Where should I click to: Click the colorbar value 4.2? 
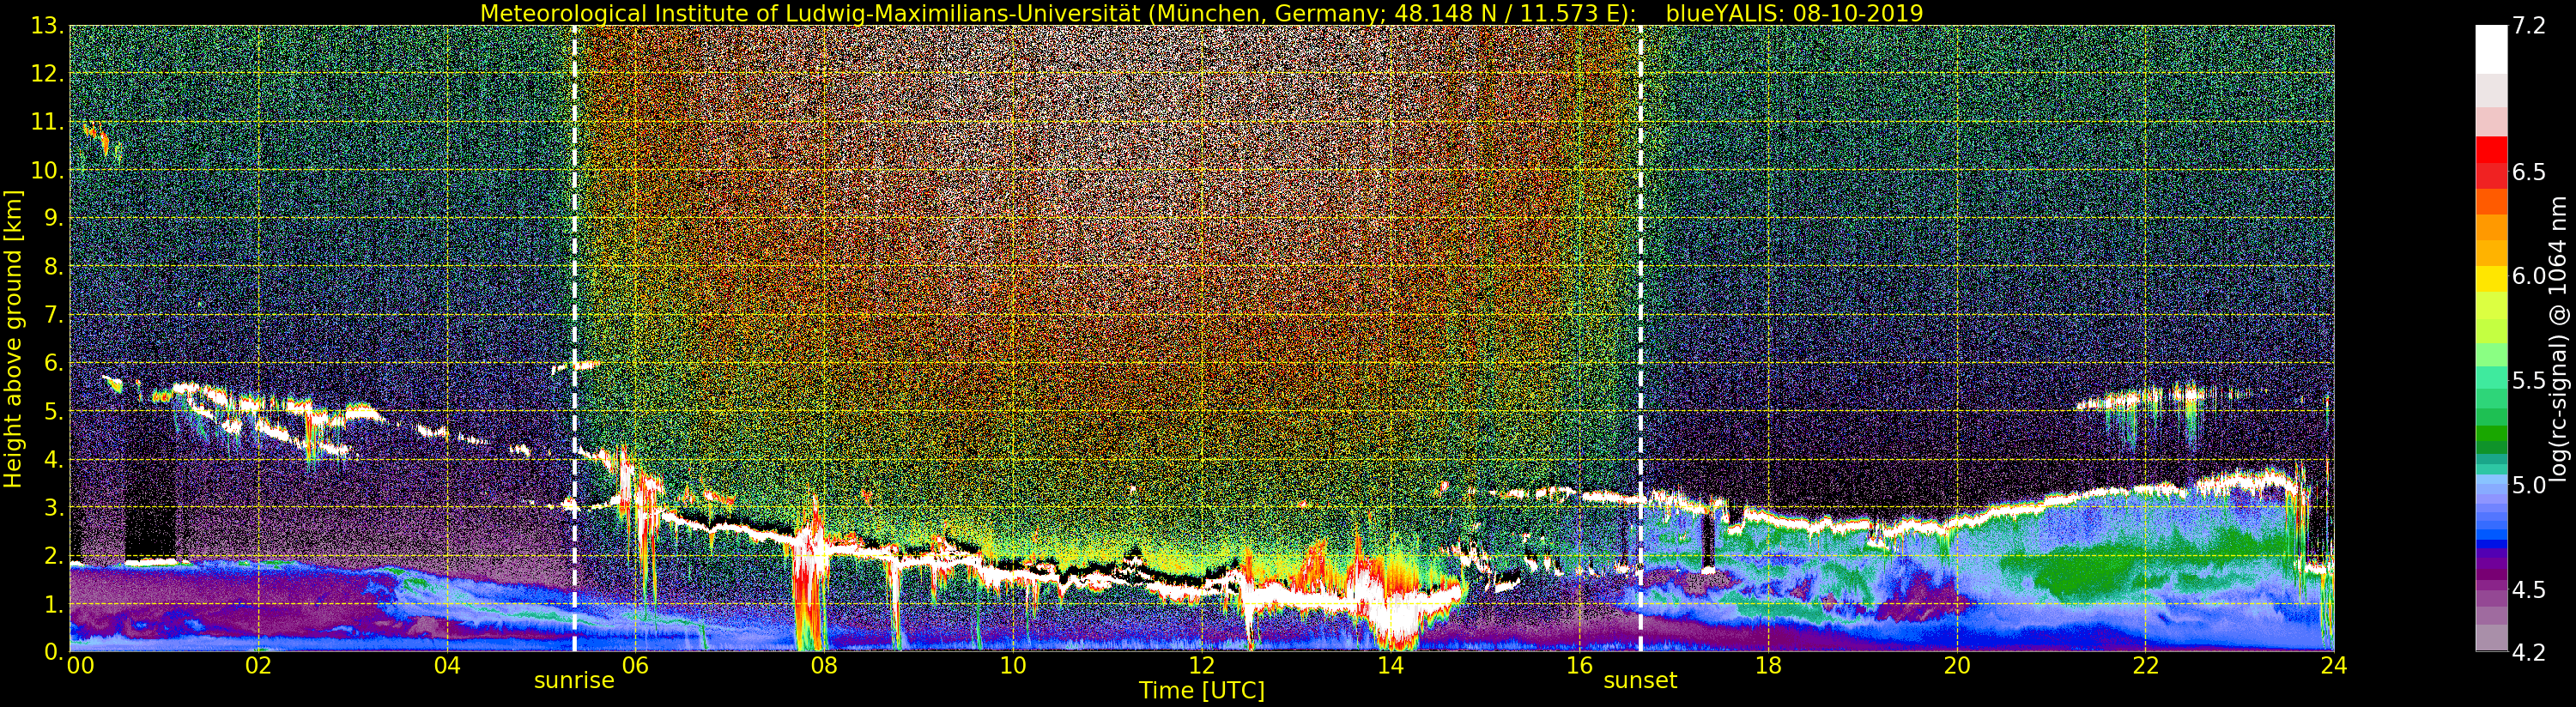(x=2529, y=652)
